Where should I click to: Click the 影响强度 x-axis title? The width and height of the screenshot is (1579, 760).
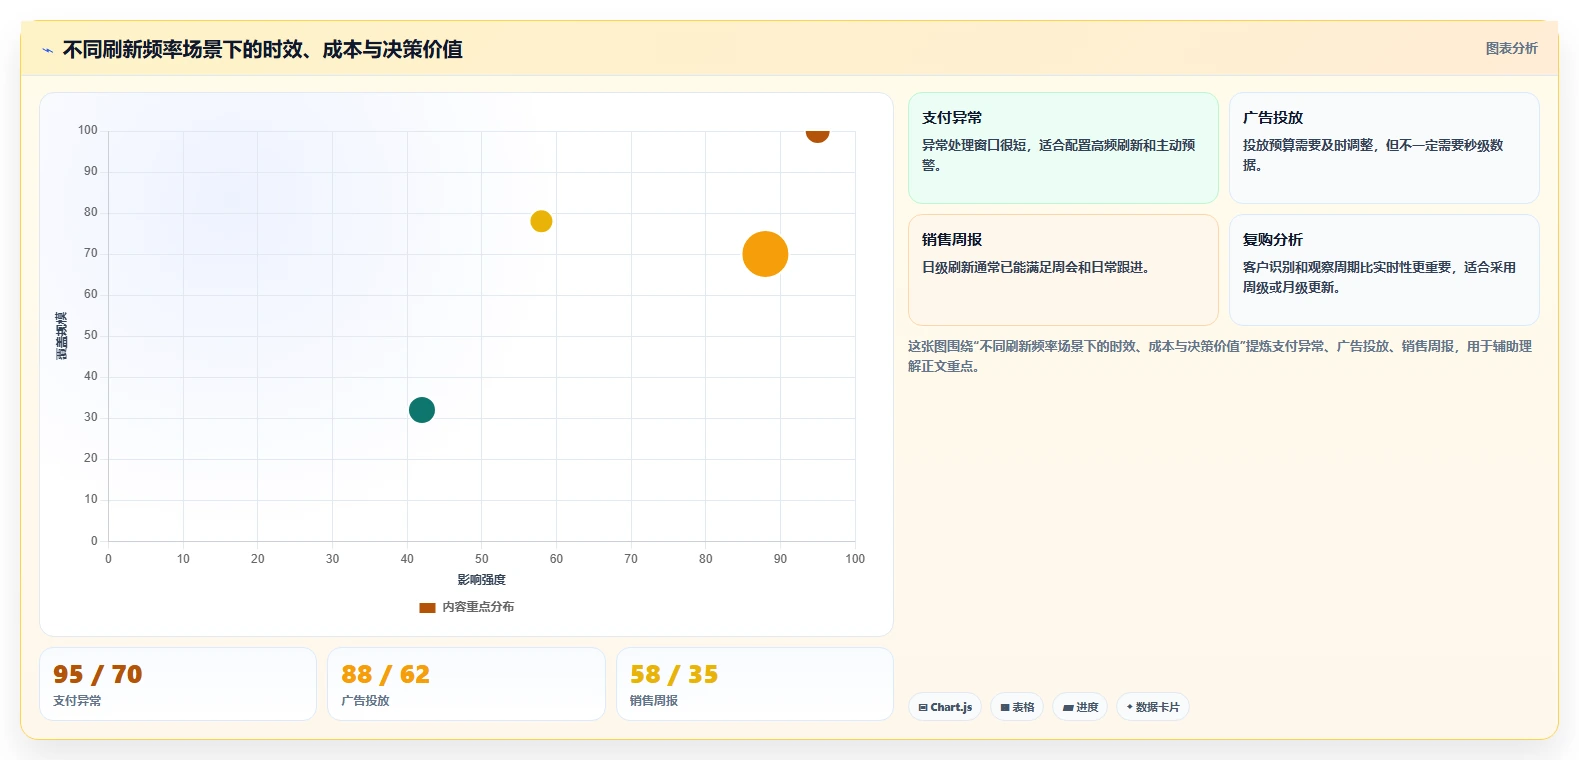pos(482,580)
